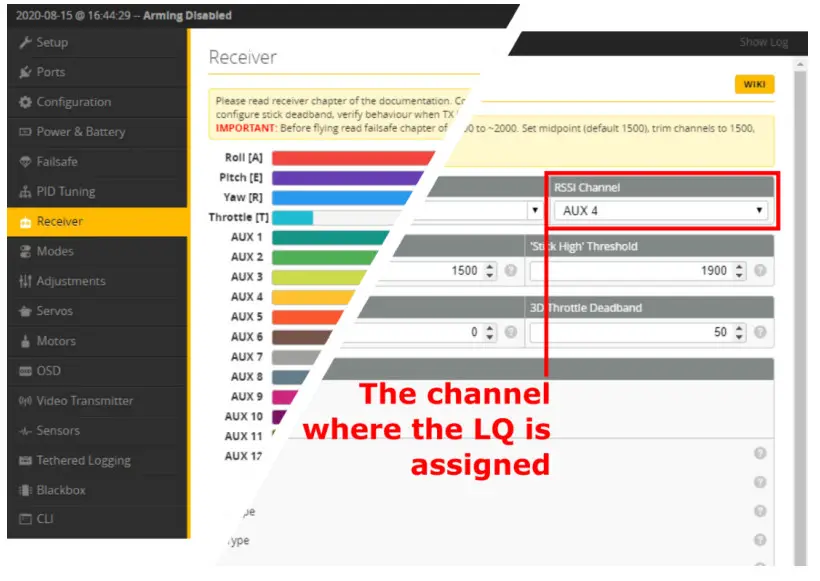Click the Ports plug icon
The height and width of the screenshot is (581, 820).
pyautogui.click(x=25, y=72)
